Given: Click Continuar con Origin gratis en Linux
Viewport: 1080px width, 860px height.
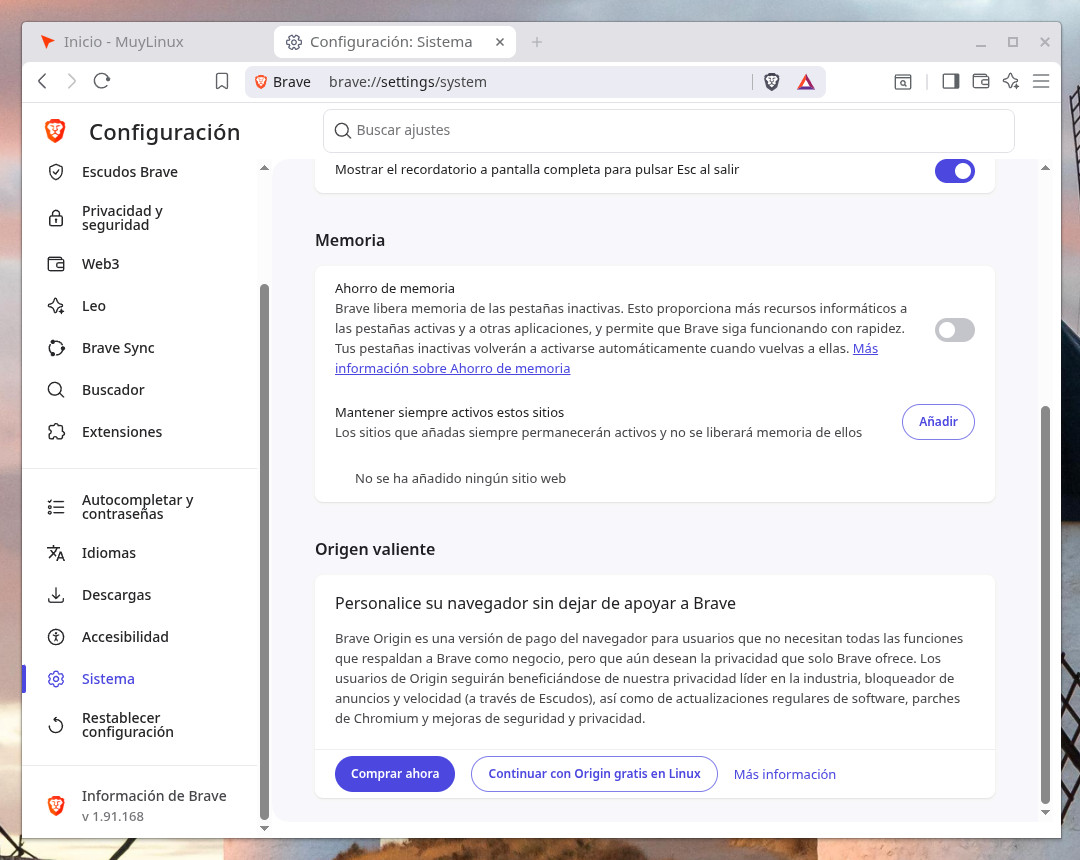Looking at the screenshot, I should tap(594, 774).
